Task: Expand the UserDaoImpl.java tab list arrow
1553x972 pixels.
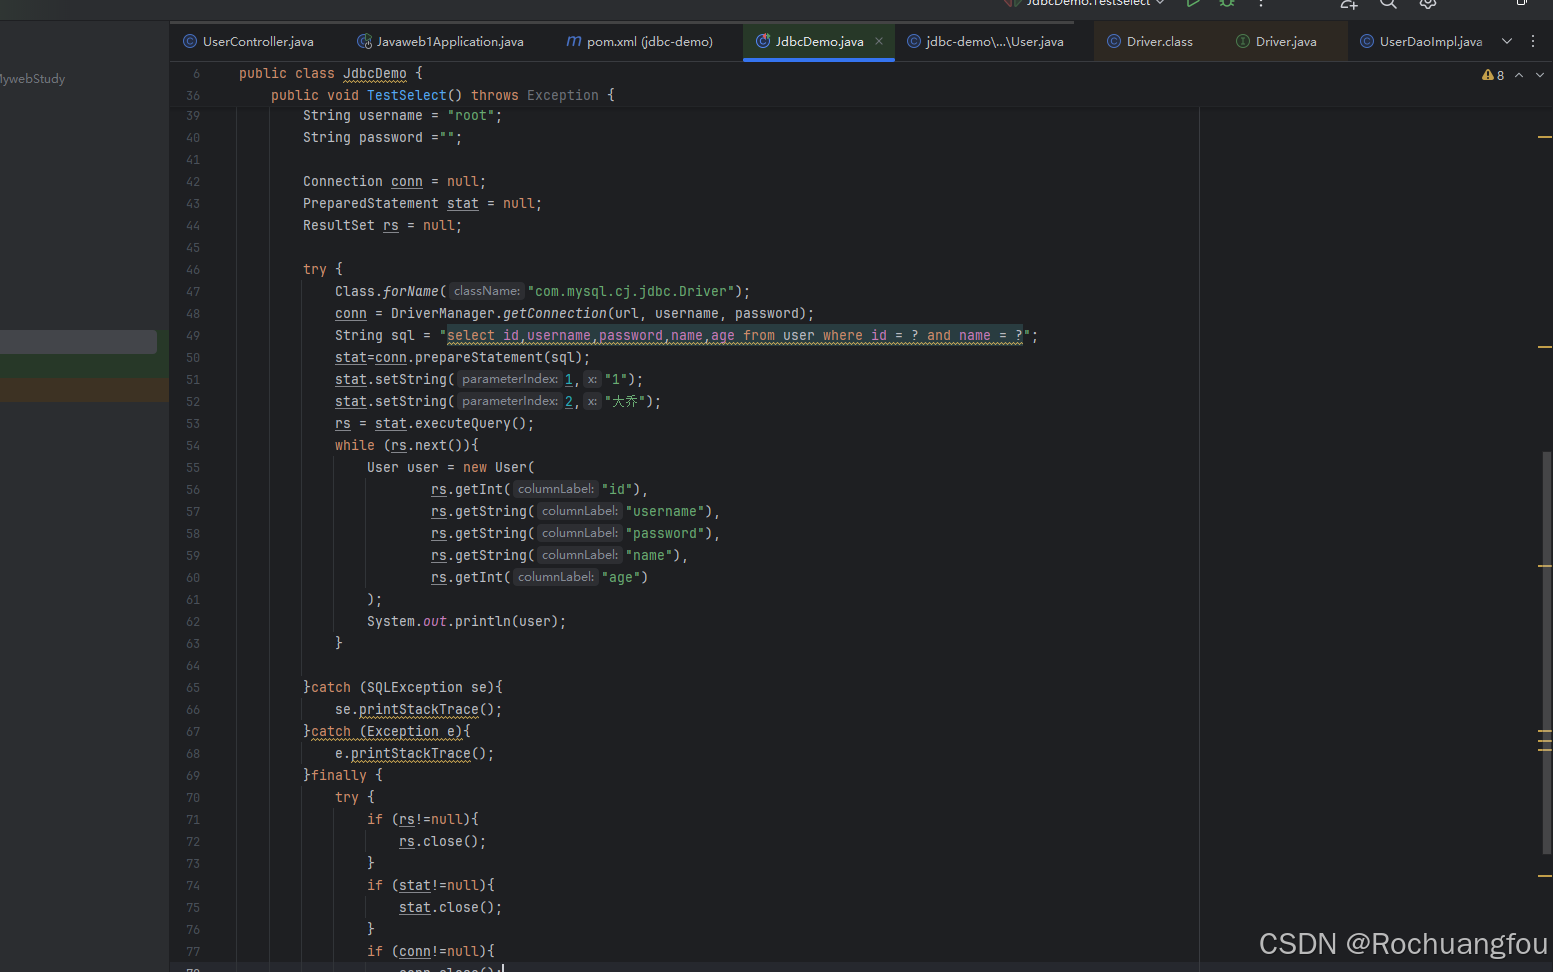Action: 1507,41
